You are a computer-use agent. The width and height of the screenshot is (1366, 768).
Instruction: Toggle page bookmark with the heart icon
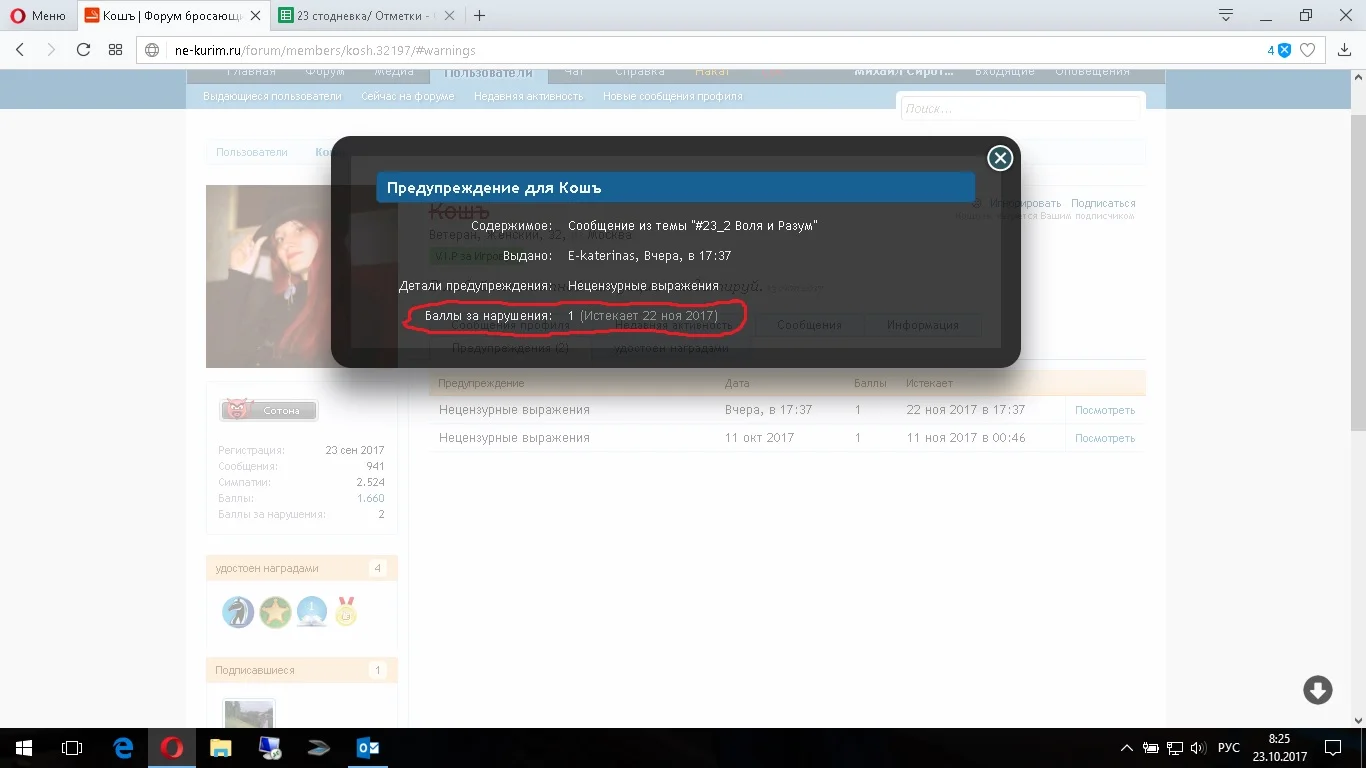1307,50
